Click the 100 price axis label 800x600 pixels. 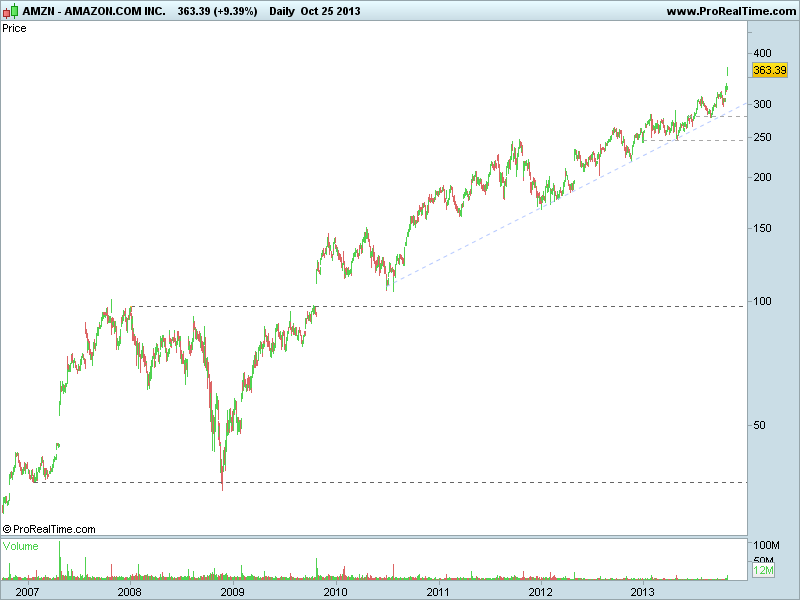[x=762, y=301]
